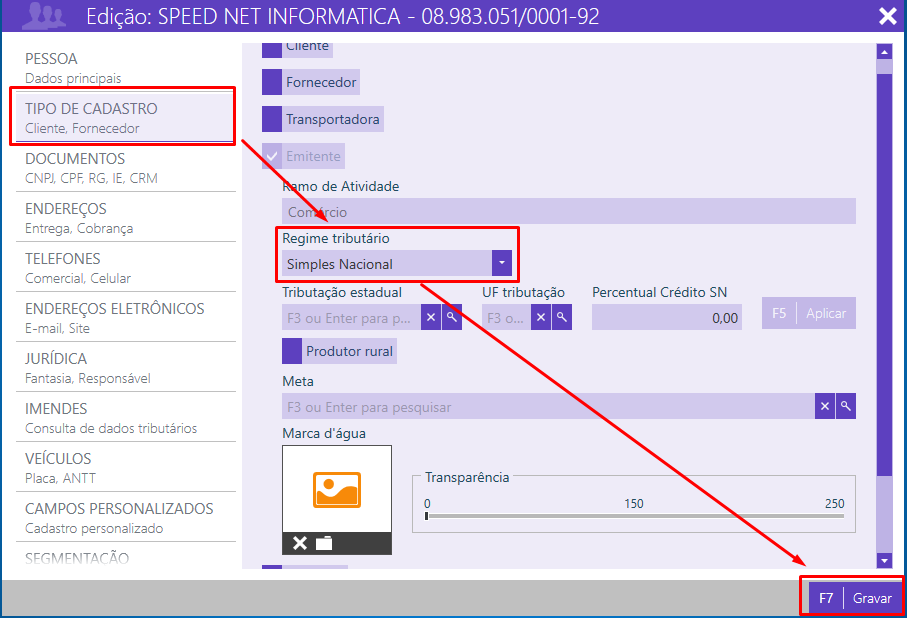Click F7 Gravar to save
The image size is (907, 618).
[855, 598]
